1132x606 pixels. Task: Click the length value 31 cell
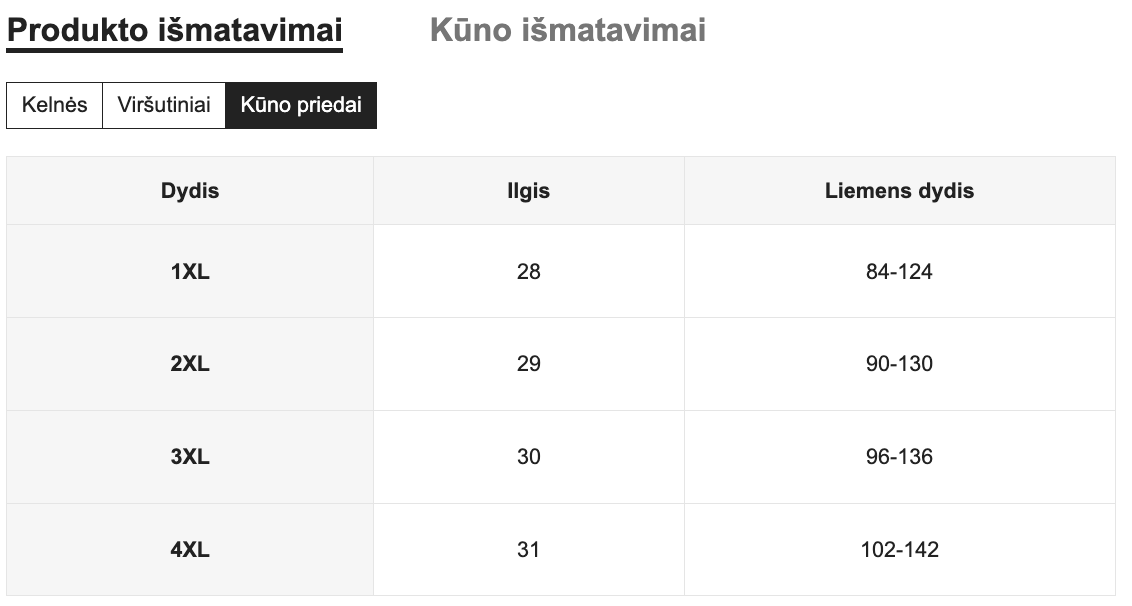coord(528,549)
